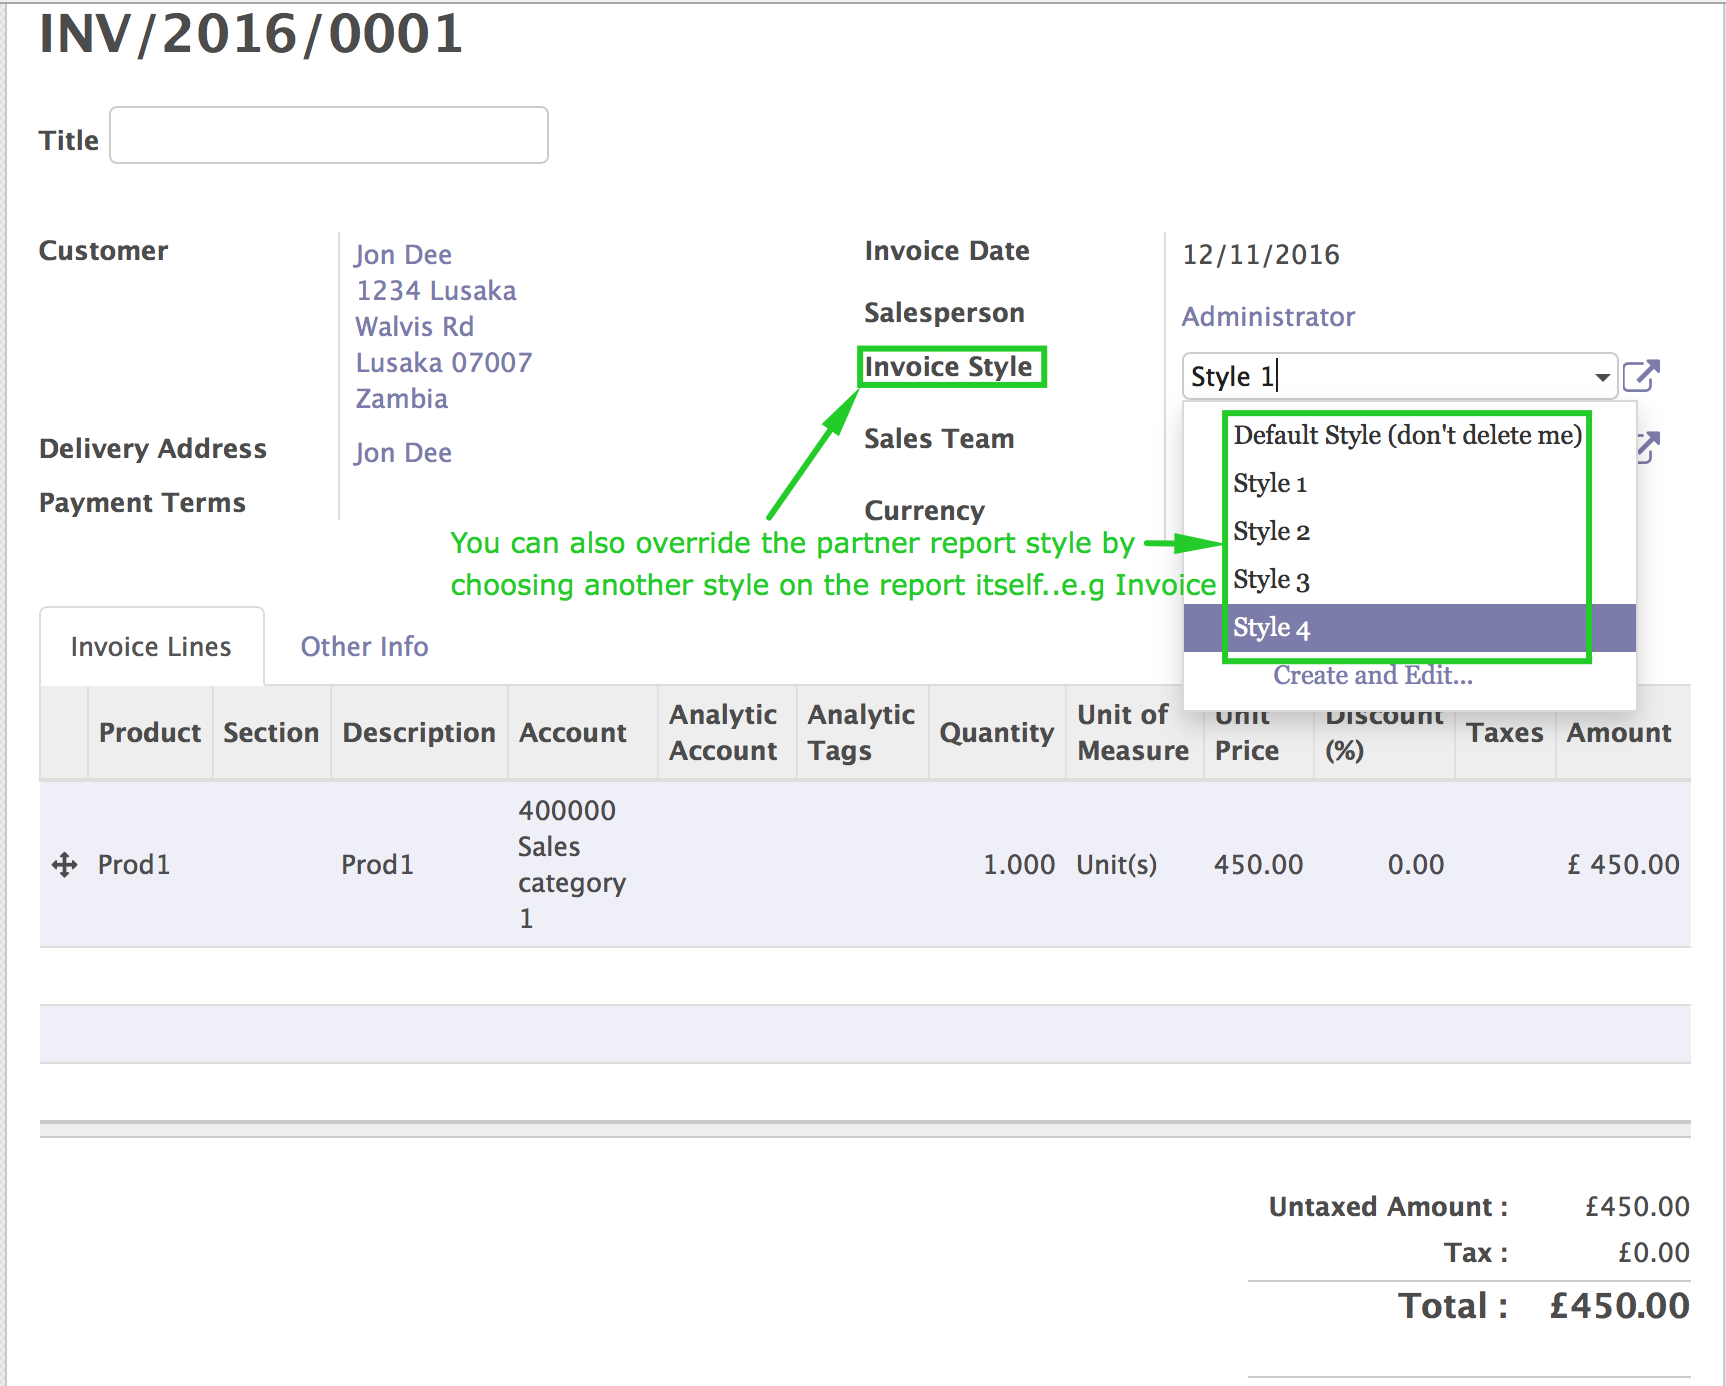This screenshot has width=1726, height=1386.
Task: Open the Administrator salesperson link
Action: [1268, 317]
